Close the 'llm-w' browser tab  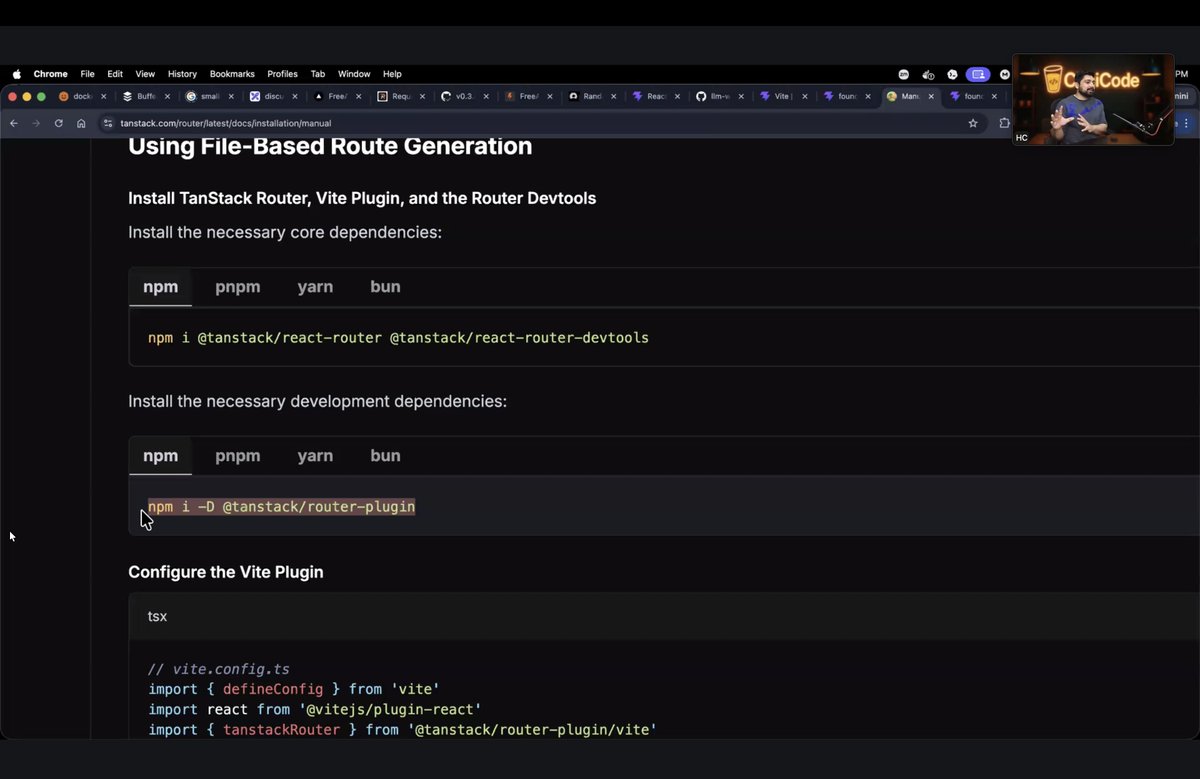point(741,97)
